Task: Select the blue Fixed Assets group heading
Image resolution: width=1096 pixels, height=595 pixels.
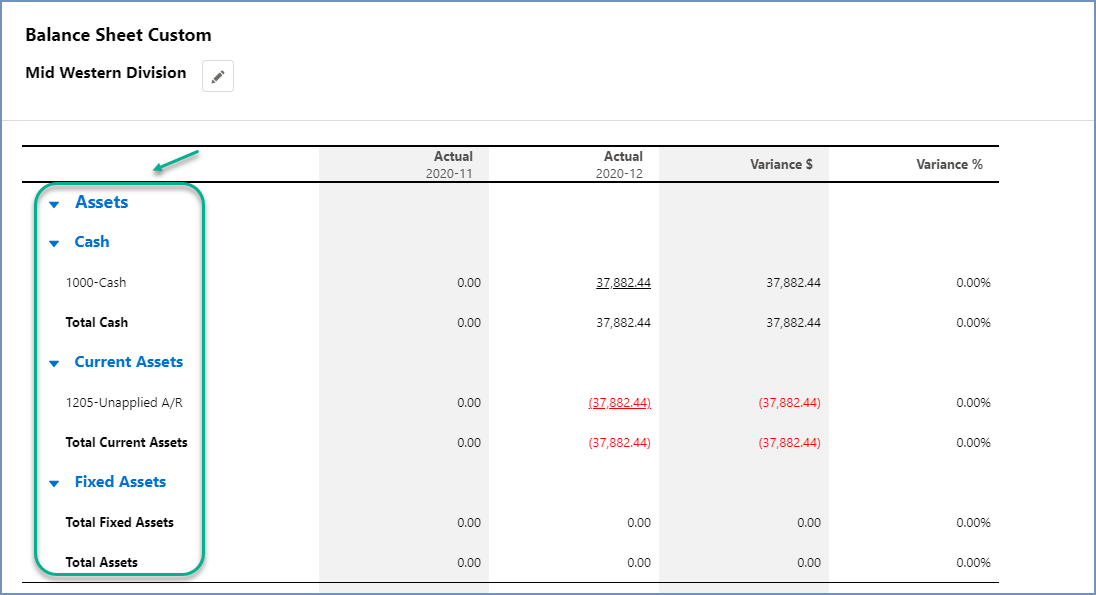Action: pos(120,482)
